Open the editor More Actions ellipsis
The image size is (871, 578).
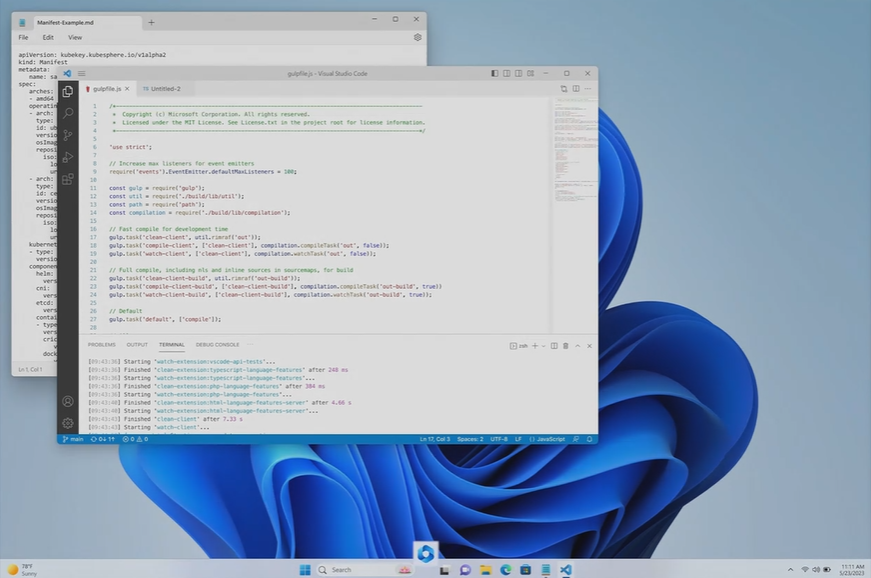pyautogui.click(x=588, y=89)
